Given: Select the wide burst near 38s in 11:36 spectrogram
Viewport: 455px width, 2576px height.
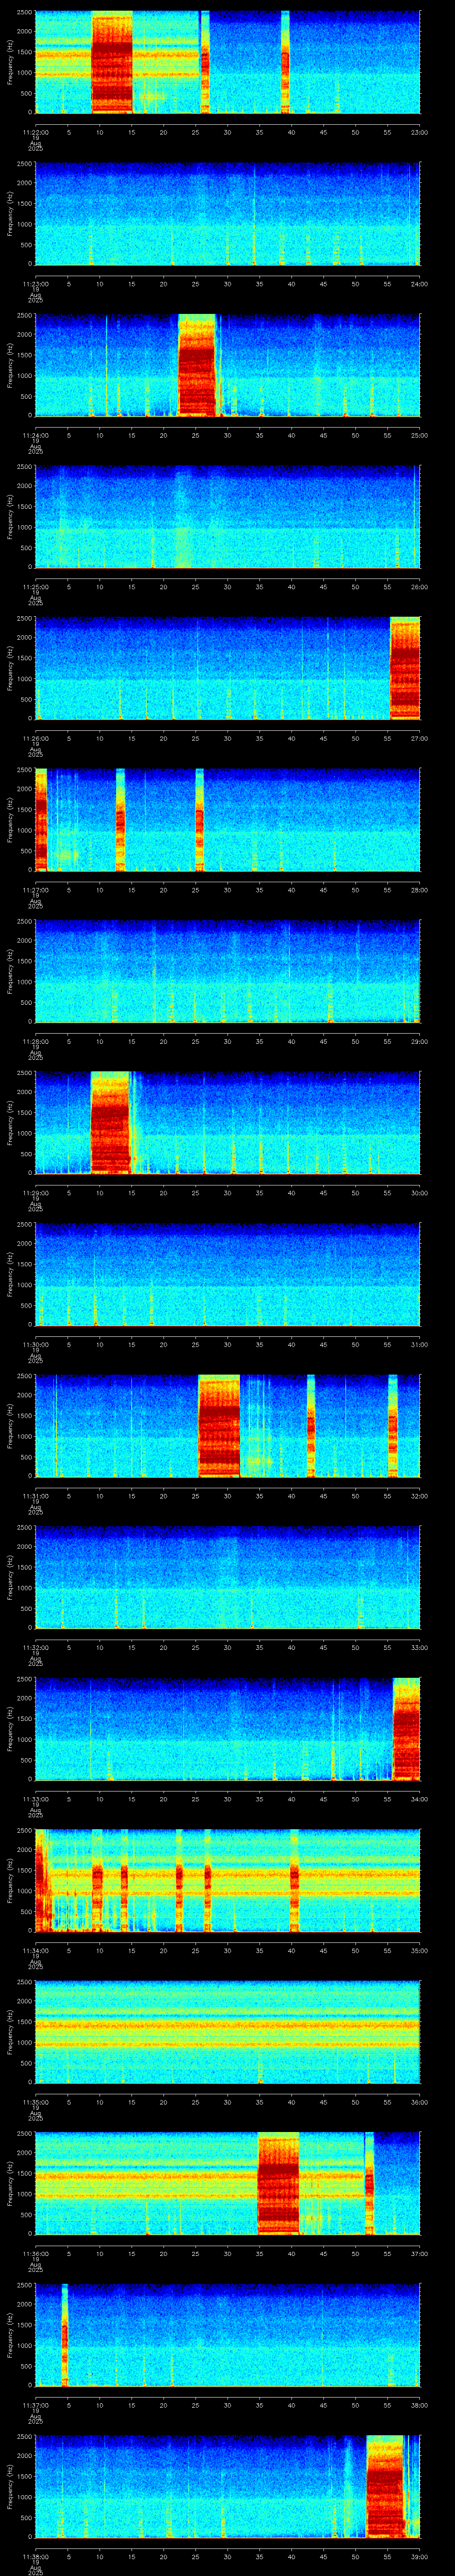Looking at the screenshot, I should coord(278,2184).
